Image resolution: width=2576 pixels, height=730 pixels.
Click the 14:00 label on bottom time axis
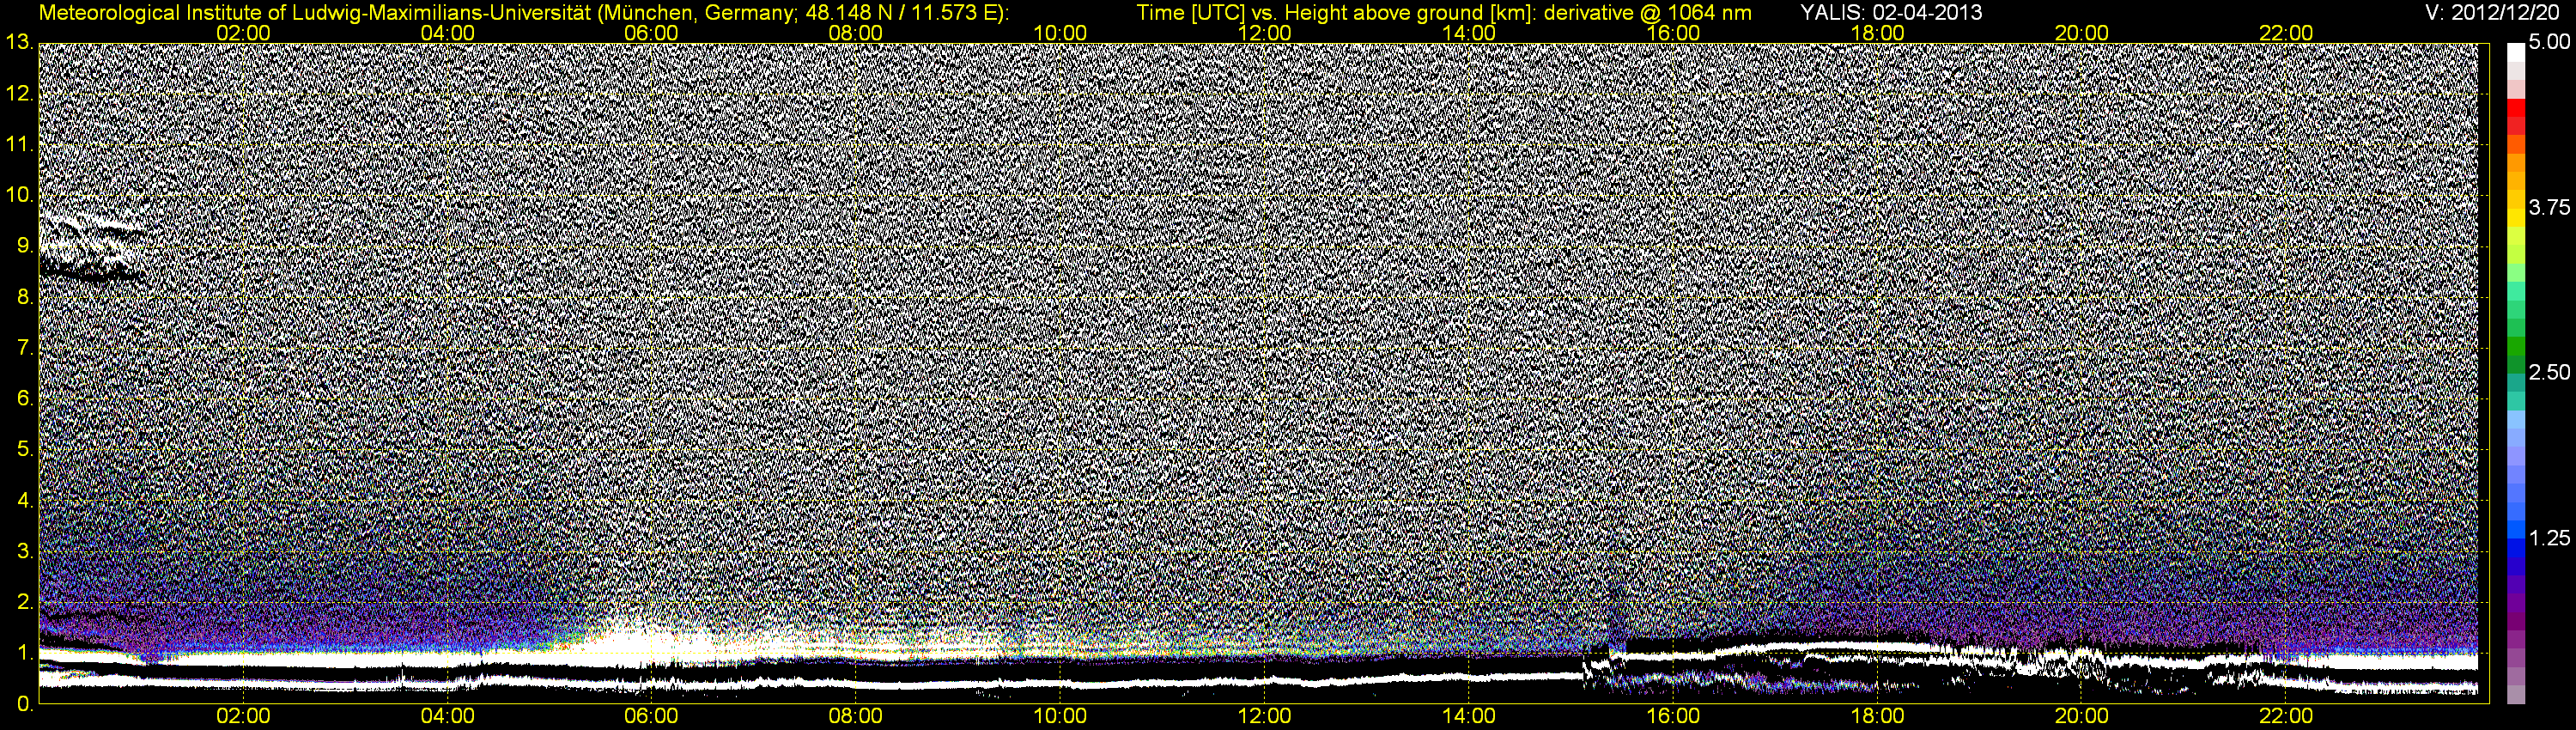point(1469,716)
